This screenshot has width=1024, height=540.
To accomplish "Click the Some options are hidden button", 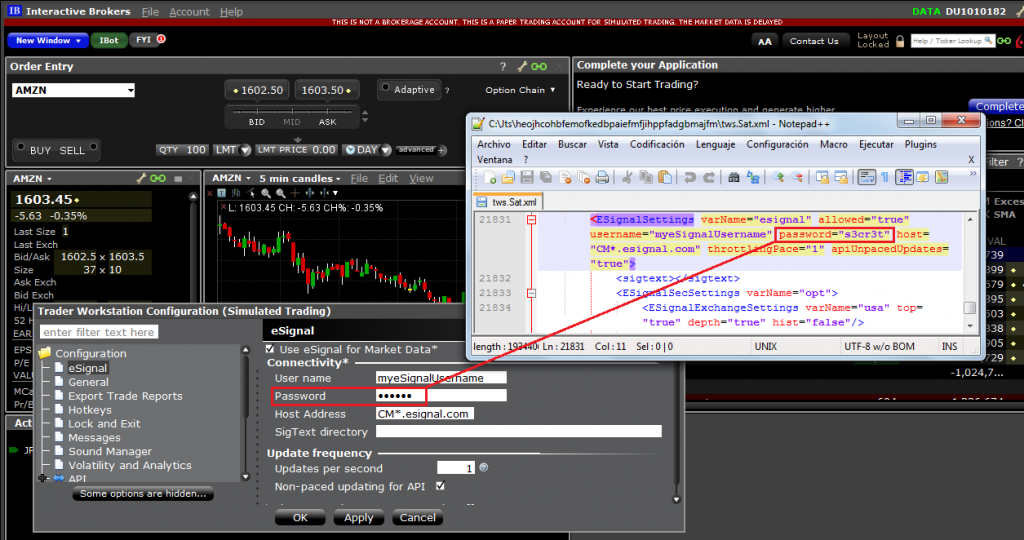I will pyautogui.click(x=143, y=494).
